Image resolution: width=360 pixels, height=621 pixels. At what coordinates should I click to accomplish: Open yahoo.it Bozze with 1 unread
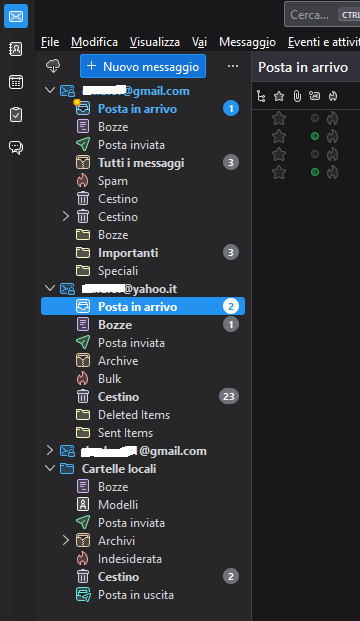click(x=143, y=325)
